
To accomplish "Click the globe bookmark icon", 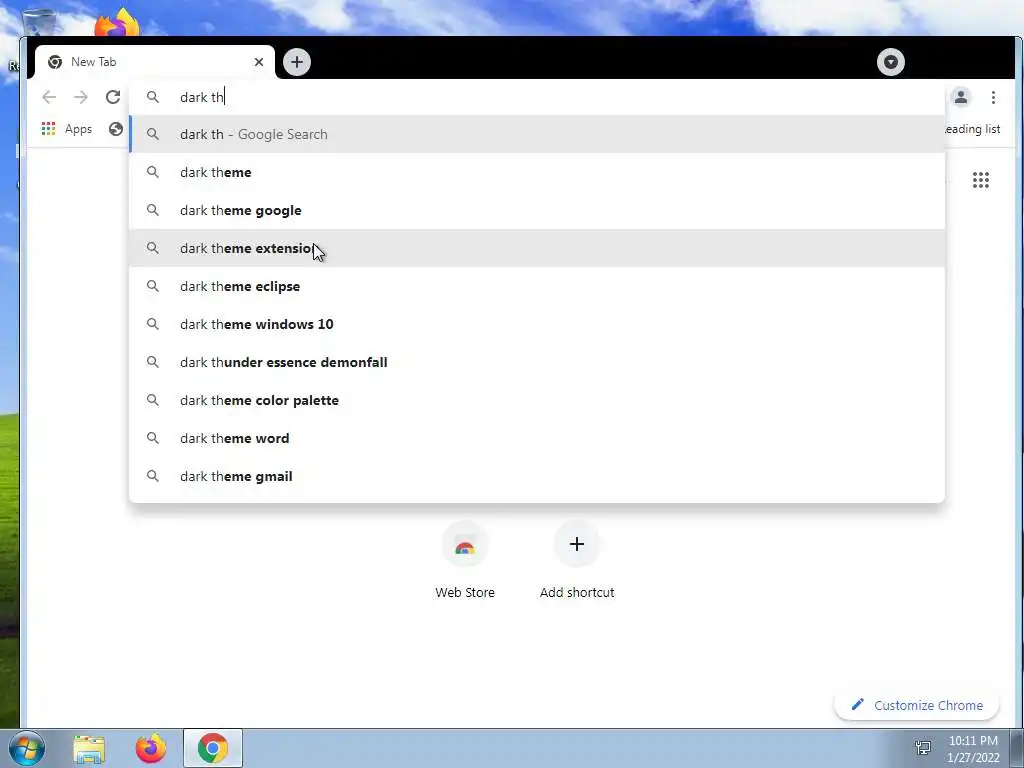I will point(116,129).
